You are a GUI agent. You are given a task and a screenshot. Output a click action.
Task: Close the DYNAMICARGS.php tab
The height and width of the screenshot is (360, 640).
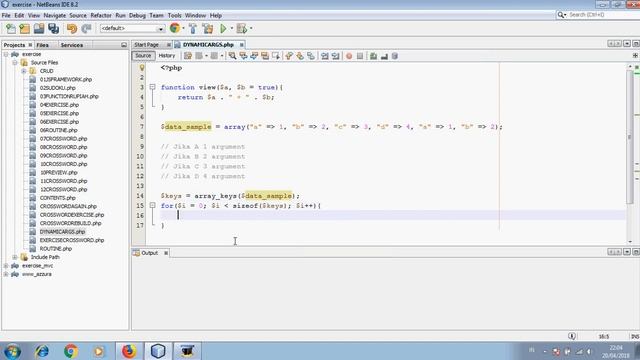coord(242,44)
